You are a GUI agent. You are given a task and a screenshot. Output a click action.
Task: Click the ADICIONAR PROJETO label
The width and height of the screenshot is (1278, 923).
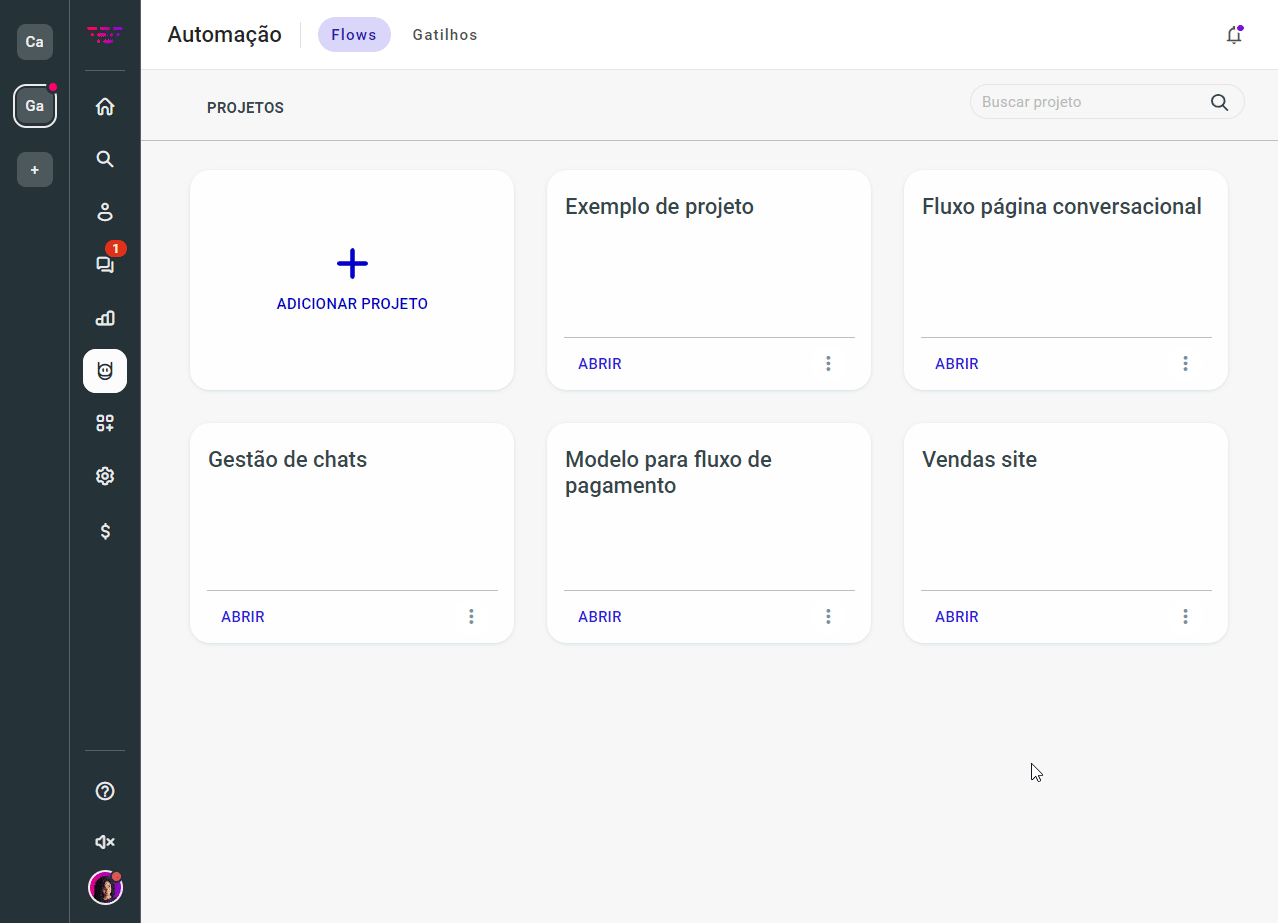click(x=352, y=304)
